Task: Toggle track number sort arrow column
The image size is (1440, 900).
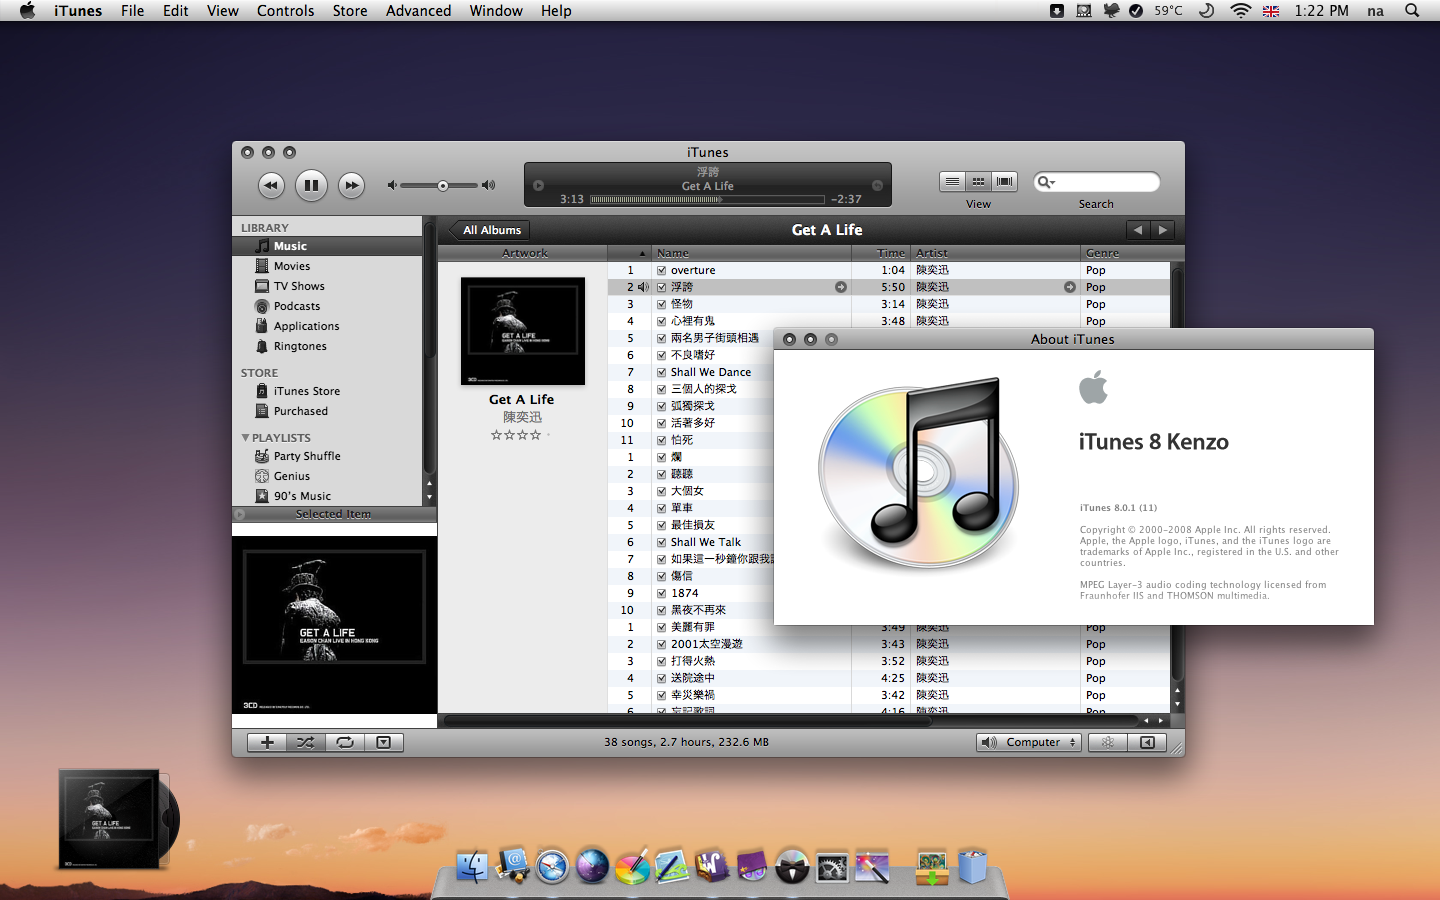Action: point(630,253)
